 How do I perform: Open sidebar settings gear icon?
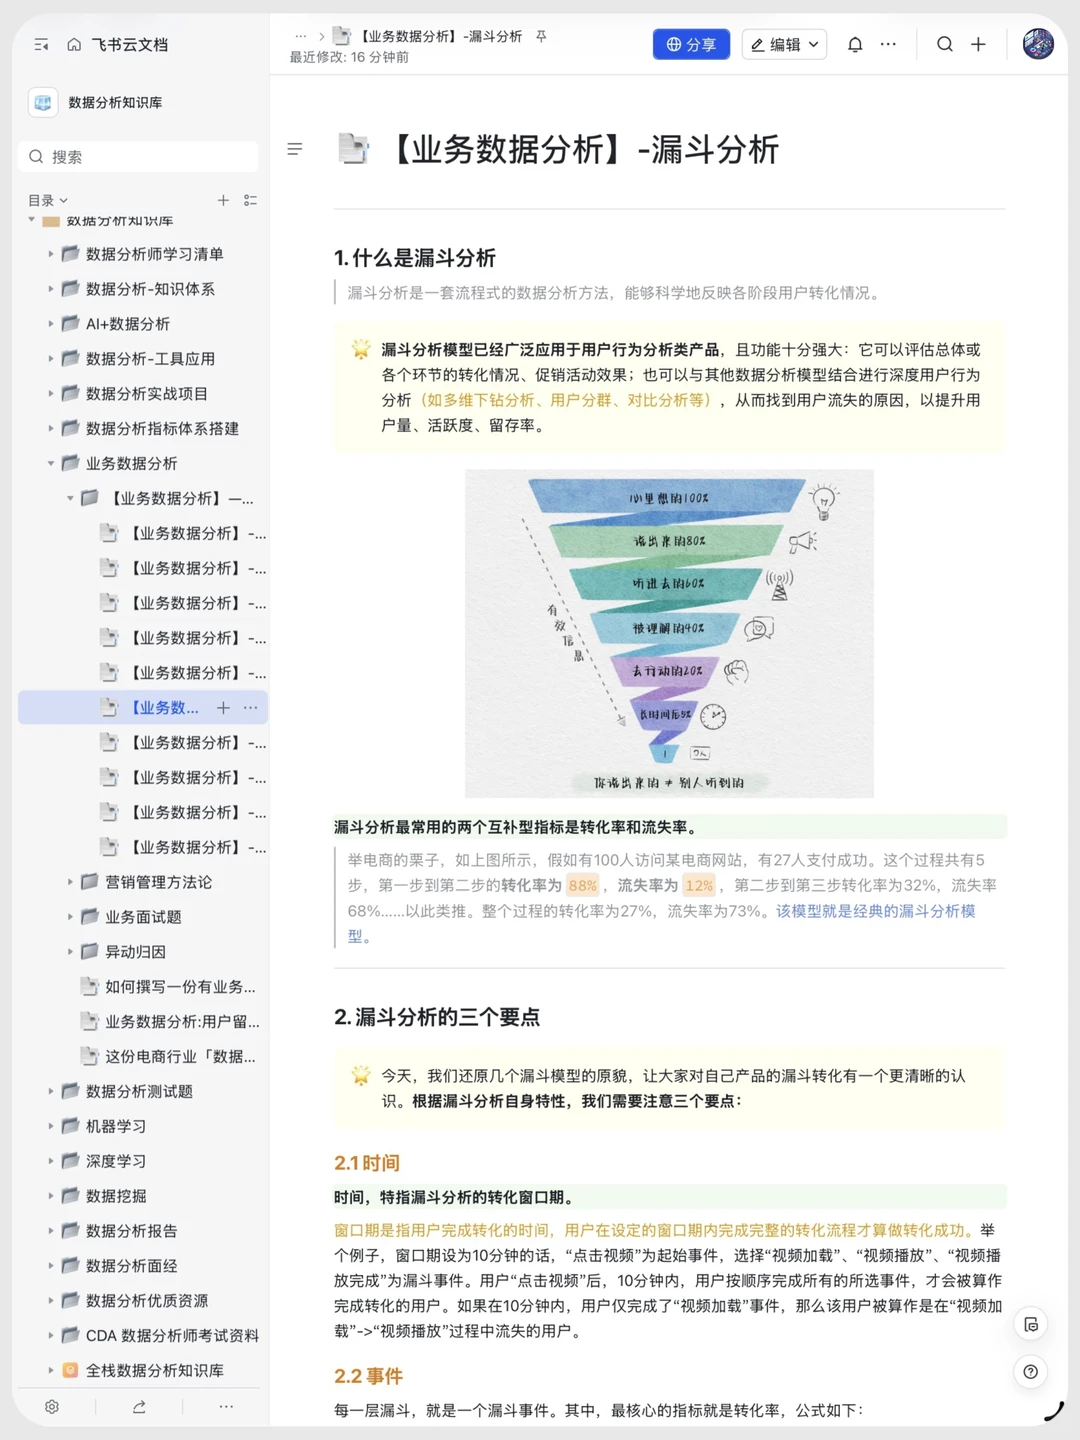(x=52, y=1407)
